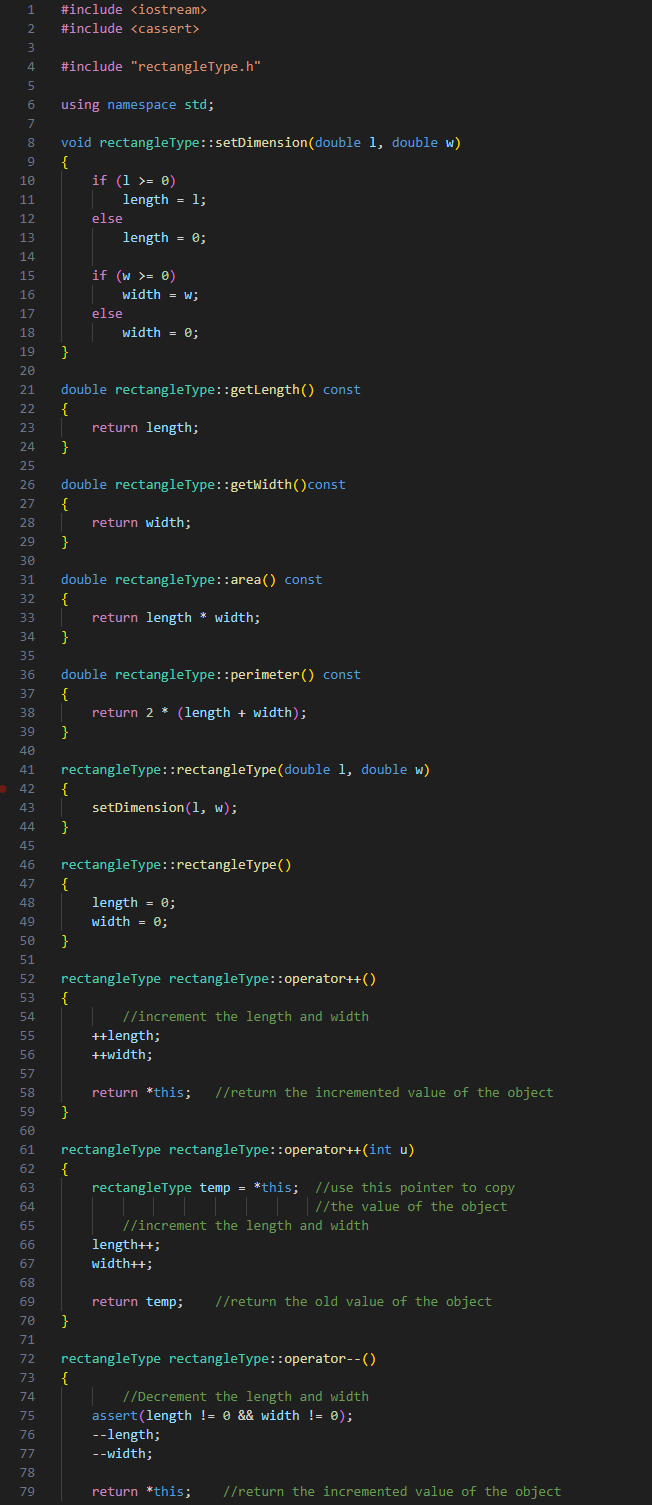
Task: Click the assert(length != 0 && width != 0) line
Action: [223, 1415]
